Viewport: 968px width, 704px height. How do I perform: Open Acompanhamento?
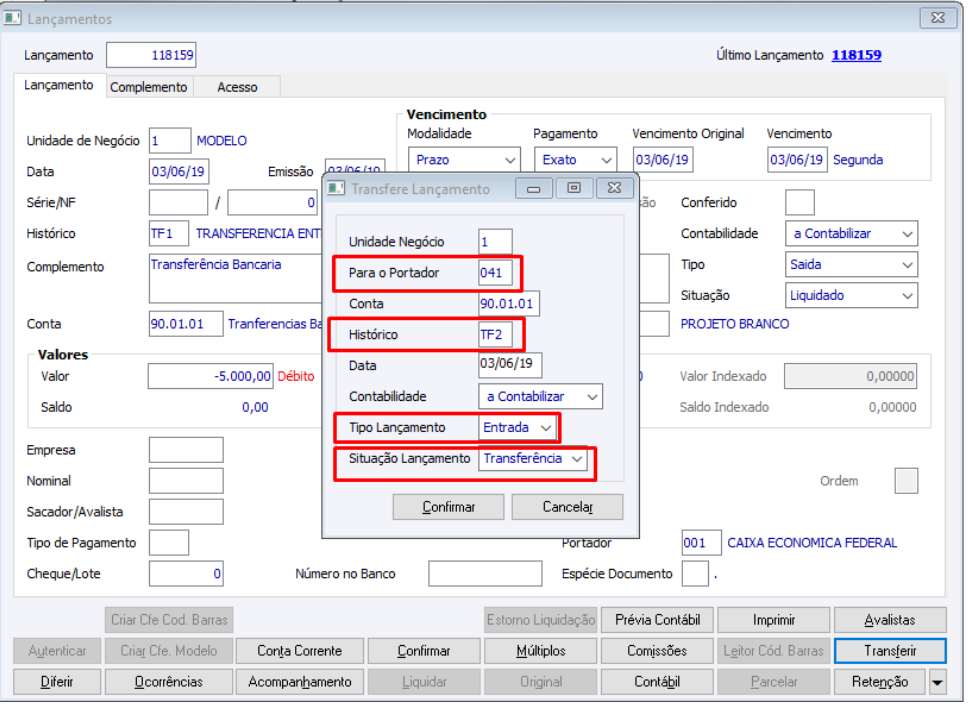coord(299,682)
